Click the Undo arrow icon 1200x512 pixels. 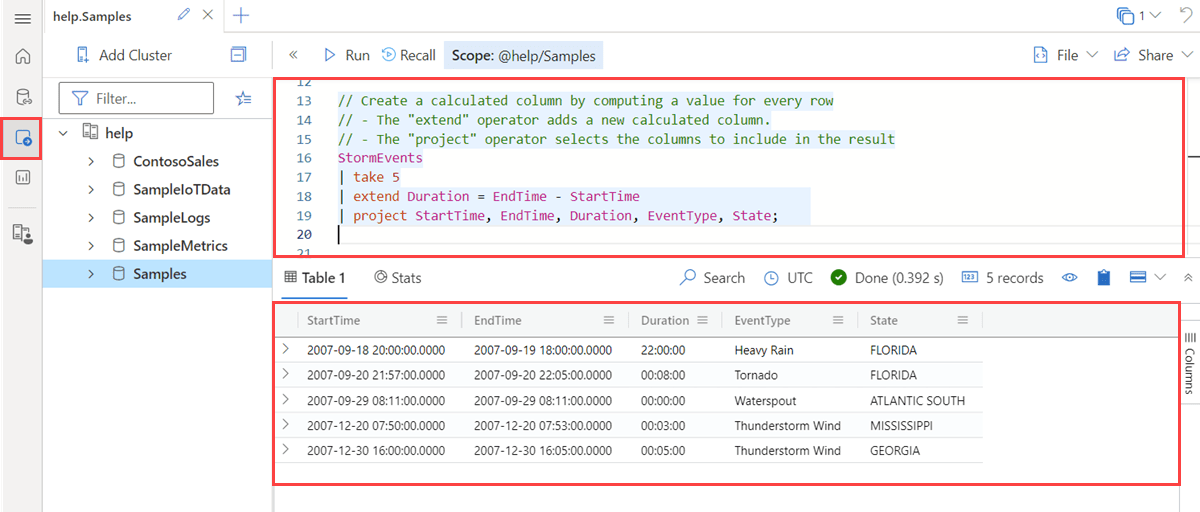pyautogui.click(x=1186, y=15)
